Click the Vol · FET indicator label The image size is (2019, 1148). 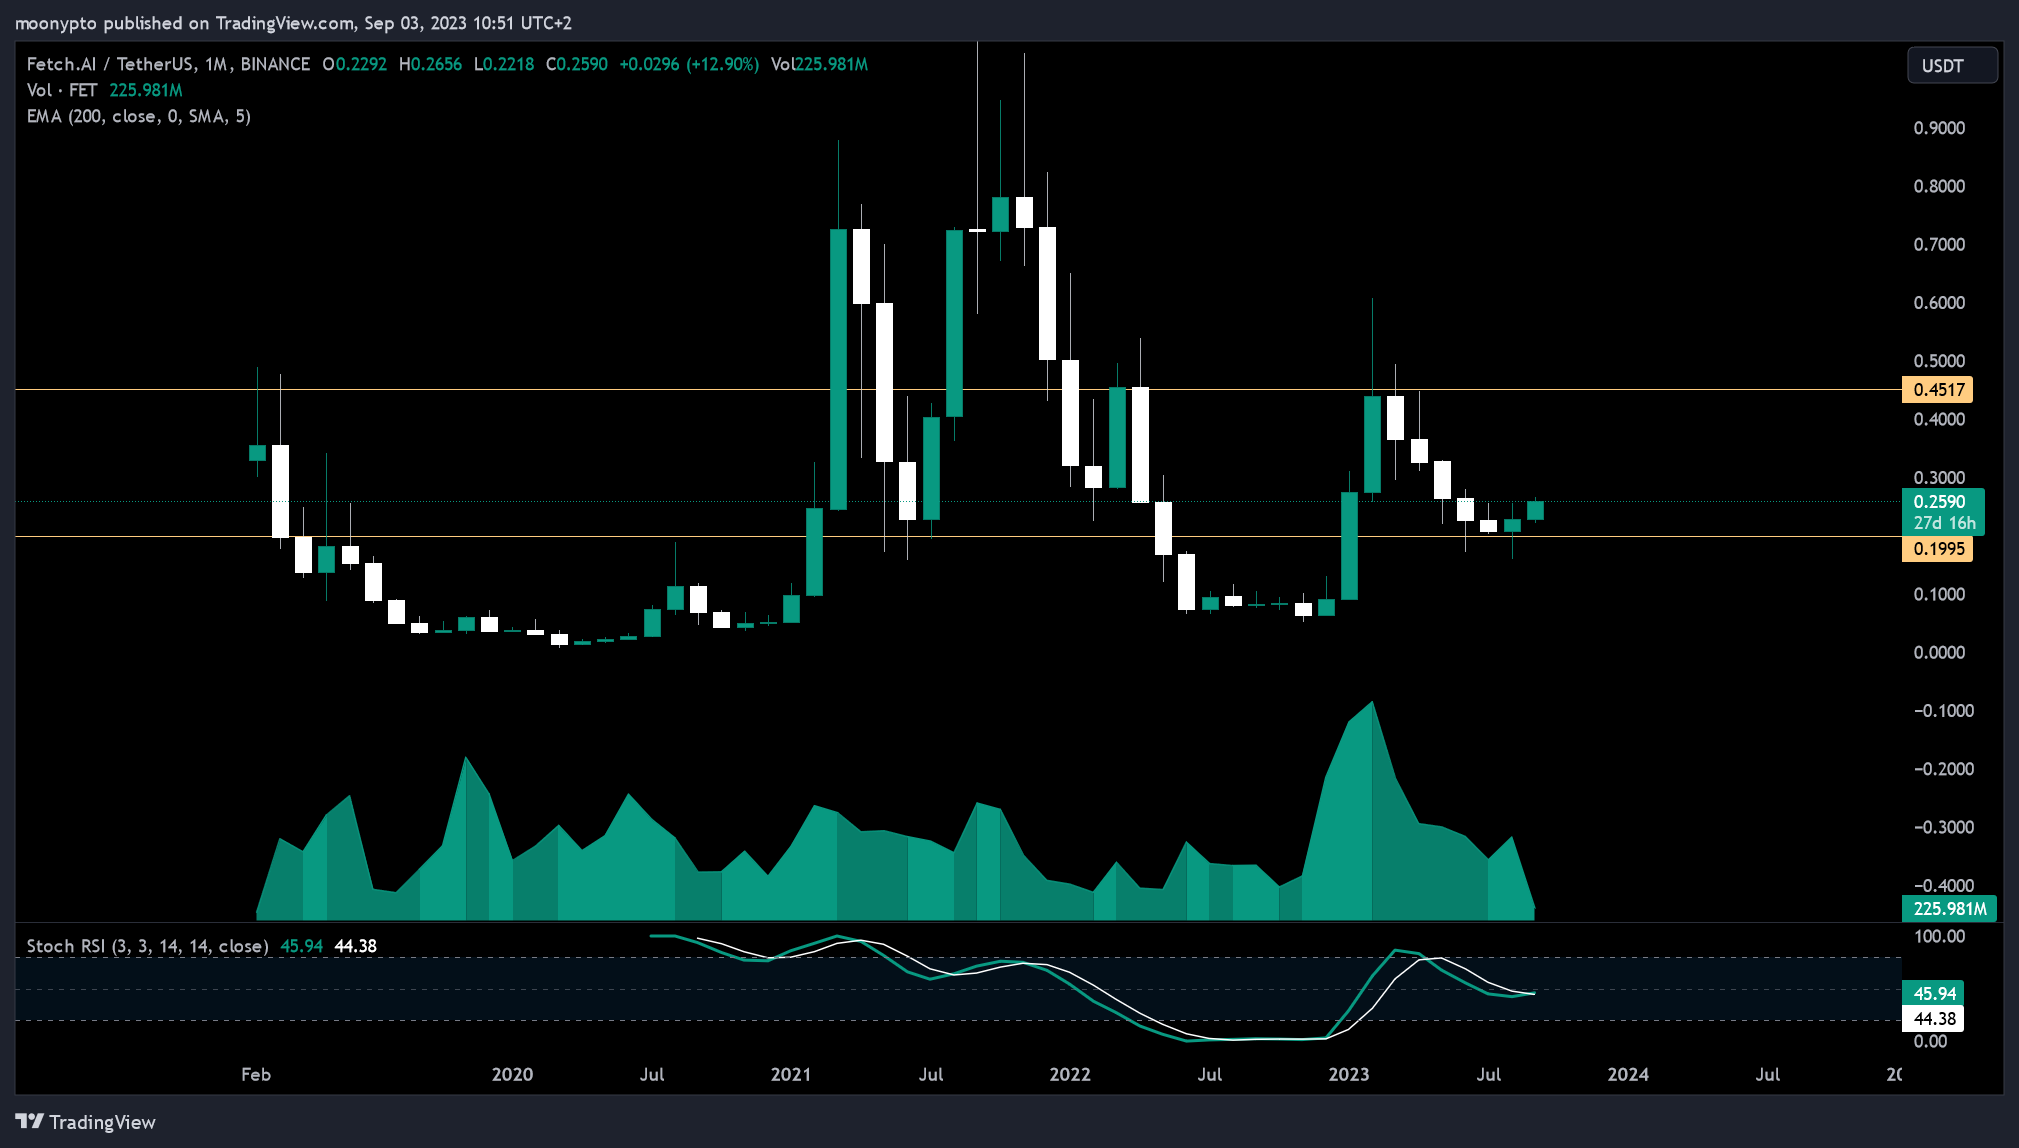pos(62,90)
